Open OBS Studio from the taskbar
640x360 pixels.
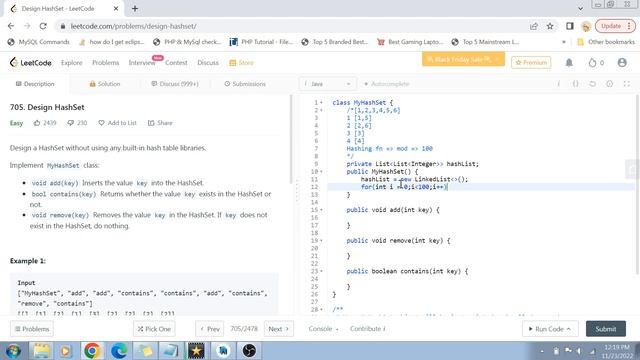click(249, 351)
